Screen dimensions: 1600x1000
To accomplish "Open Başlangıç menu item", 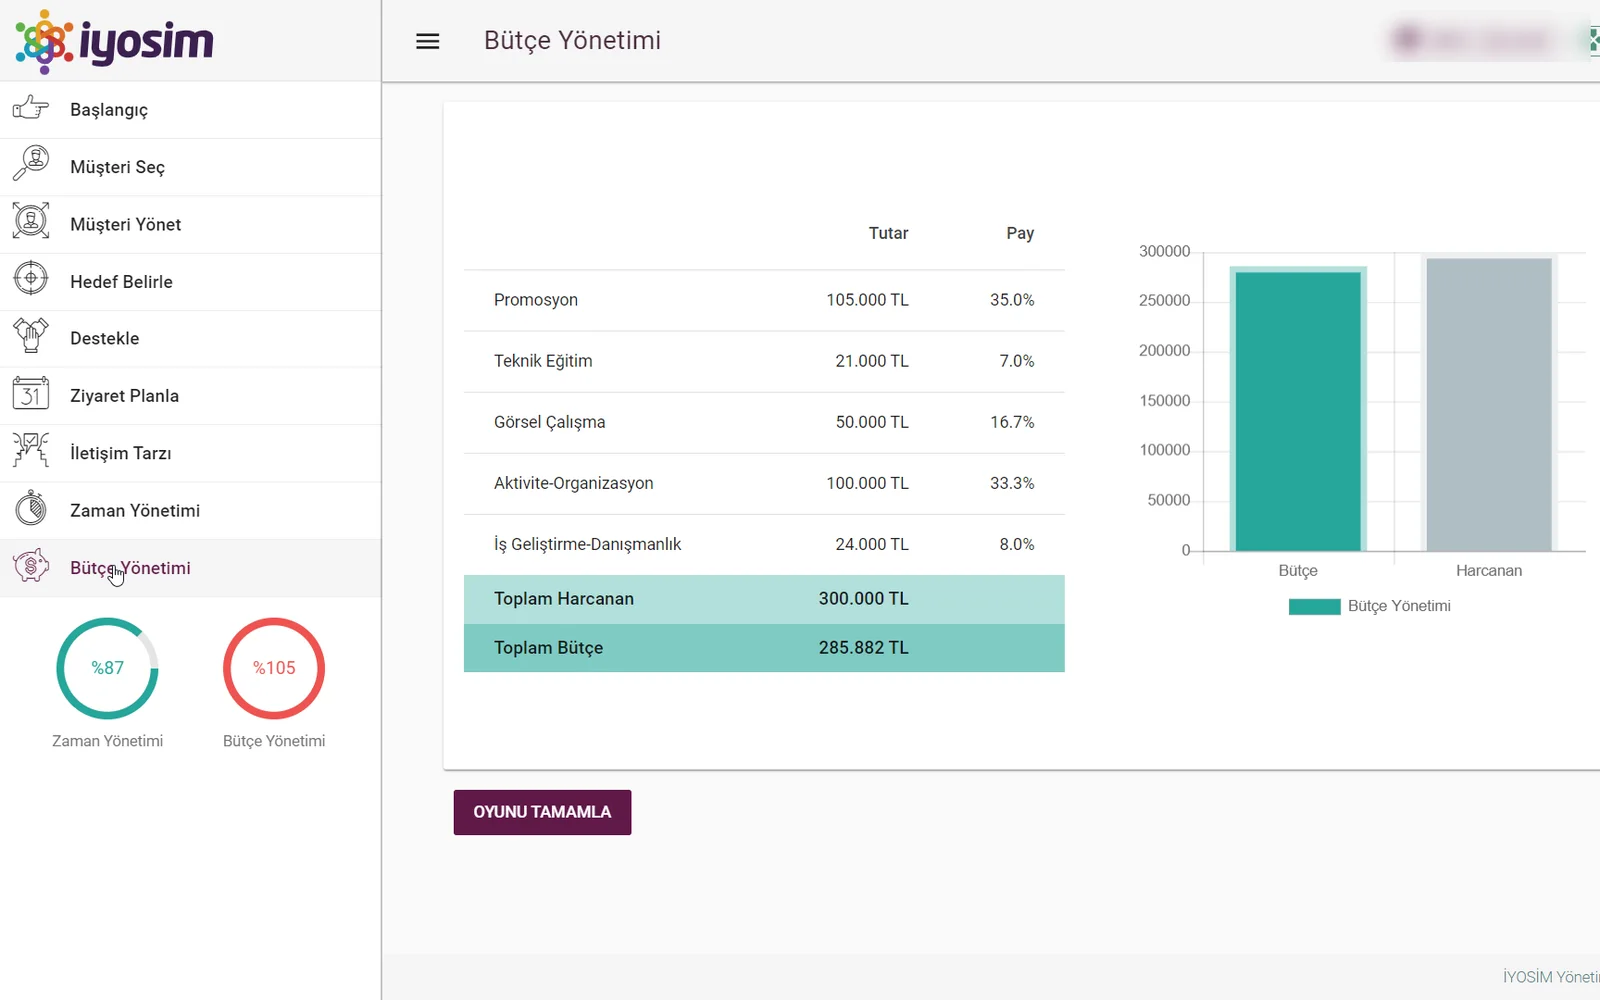I will [x=190, y=110].
